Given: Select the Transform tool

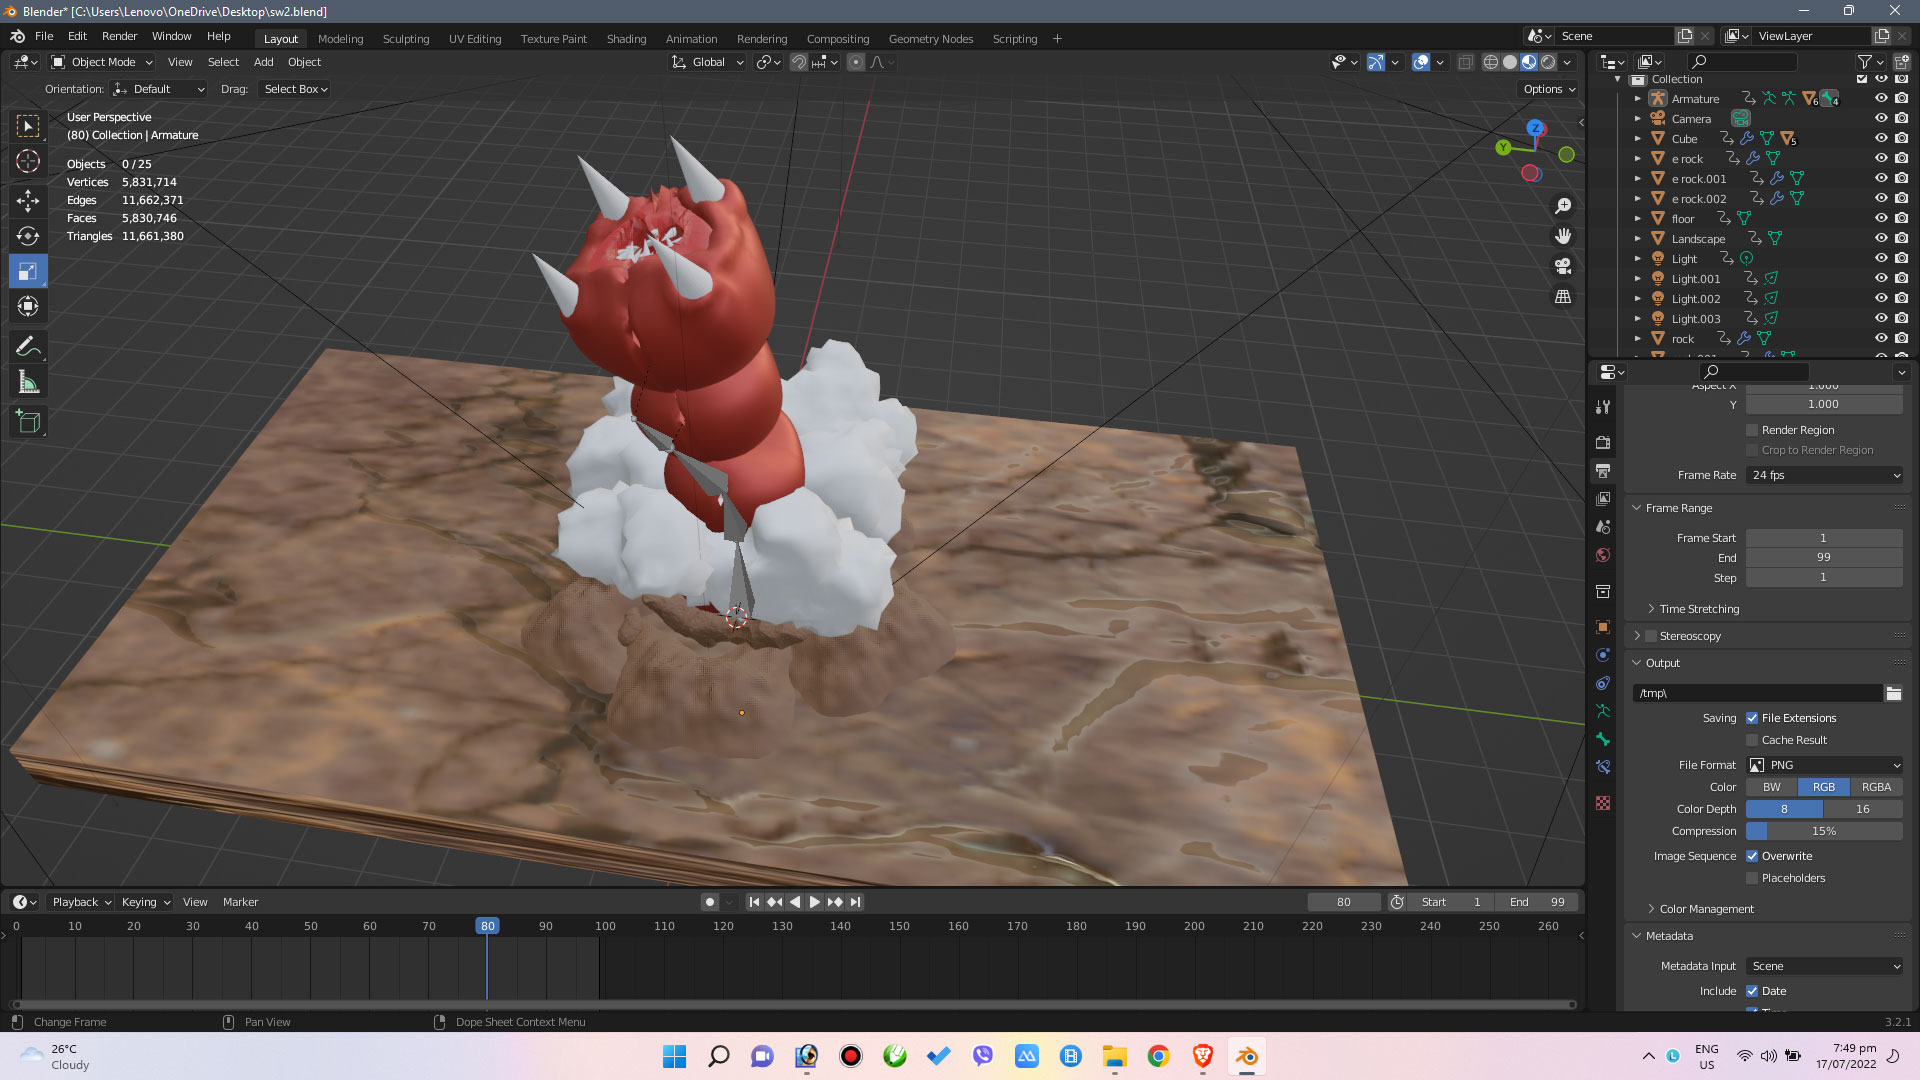Looking at the screenshot, I should (x=28, y=306).
